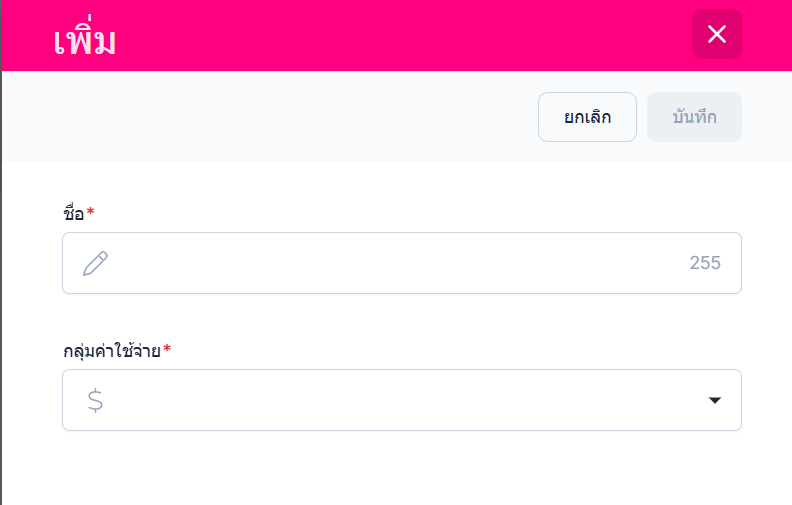
Task: Focus the ชื่อ text input field
Action: (400, 263)
